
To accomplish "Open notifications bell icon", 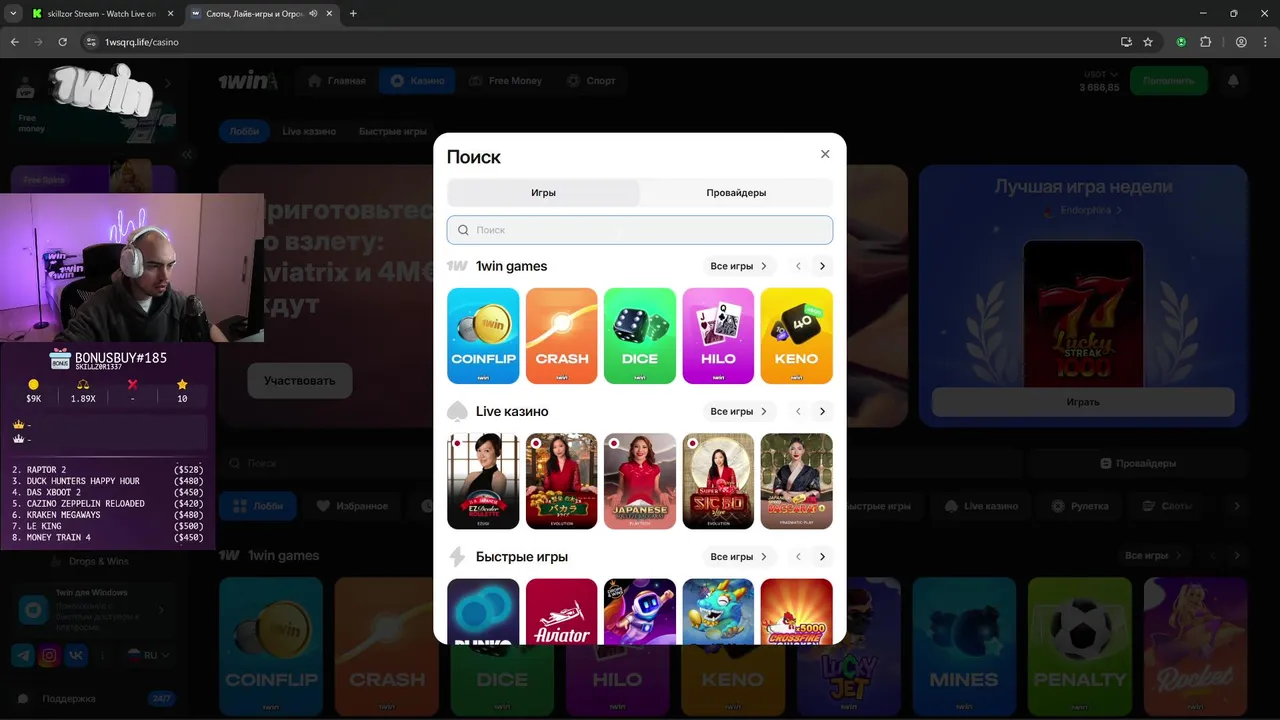I will [x=1233, y=81].
